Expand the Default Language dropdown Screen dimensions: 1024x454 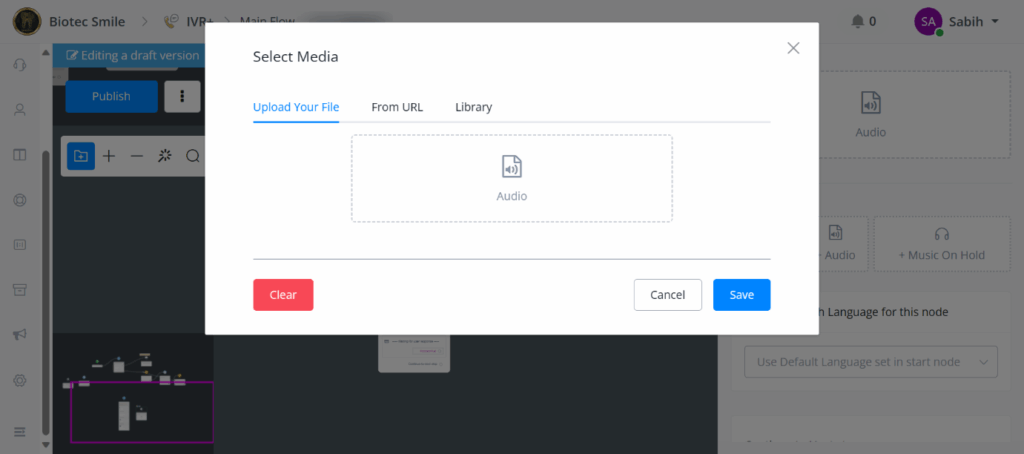tap(870, 361)
